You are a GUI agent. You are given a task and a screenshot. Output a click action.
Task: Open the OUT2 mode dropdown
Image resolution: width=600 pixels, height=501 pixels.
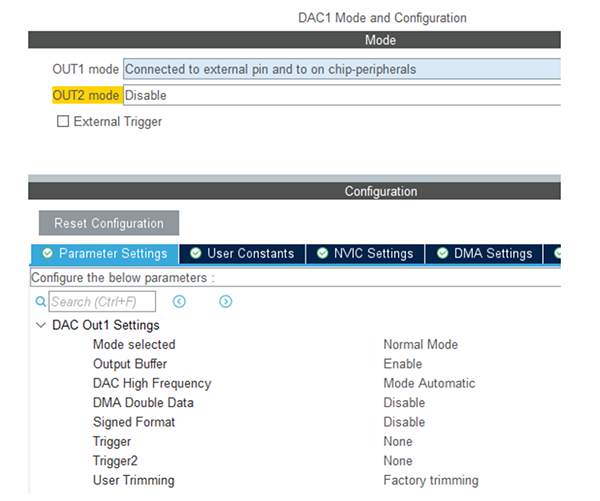click(340, 96)
